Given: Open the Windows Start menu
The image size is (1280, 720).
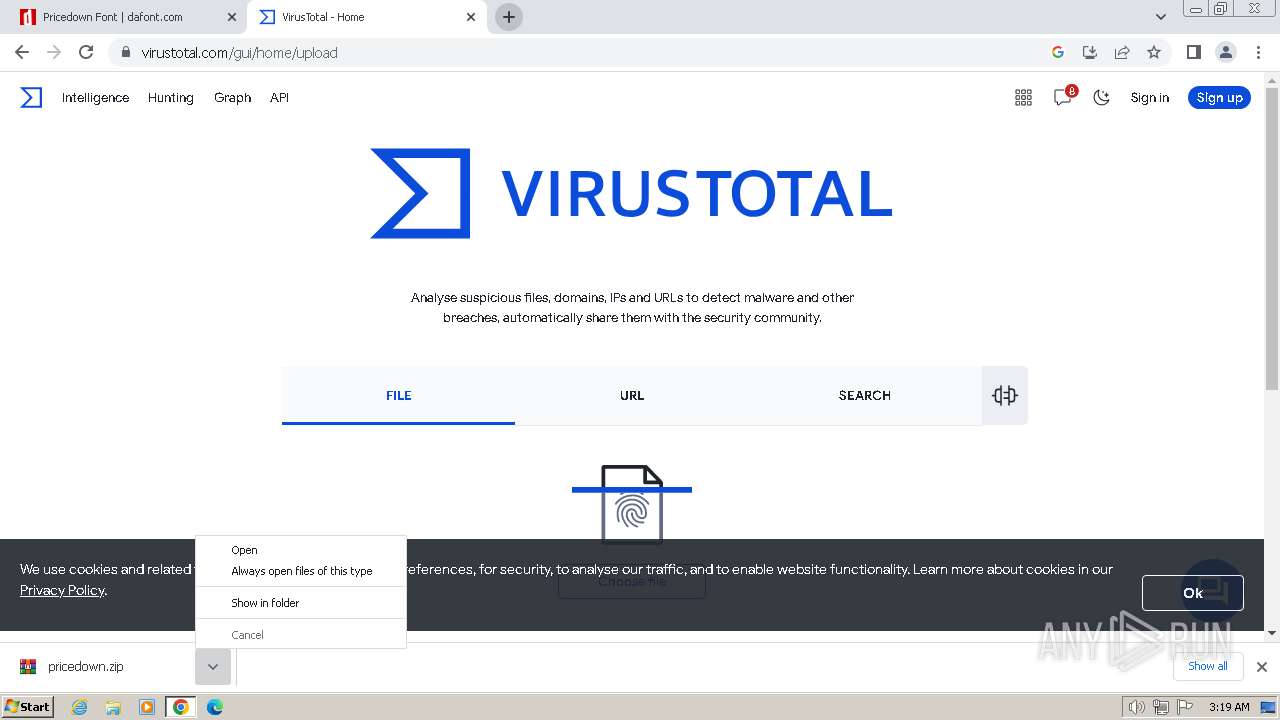Looking at the screenshot, I should (x=28, y=706).
